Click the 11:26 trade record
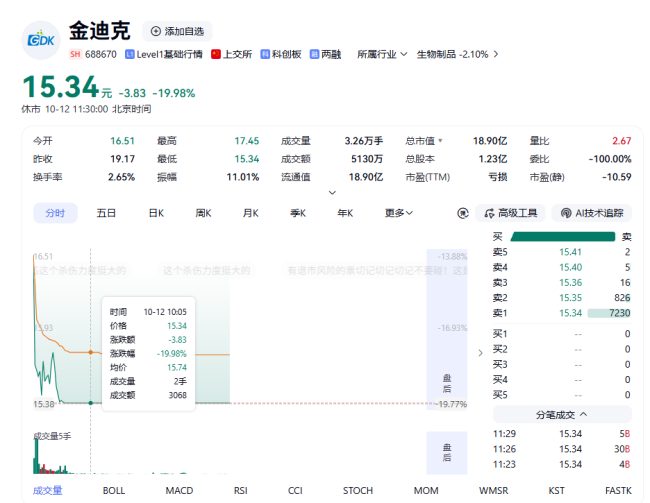Screen dimensions: 650x503 coord(561,449)
